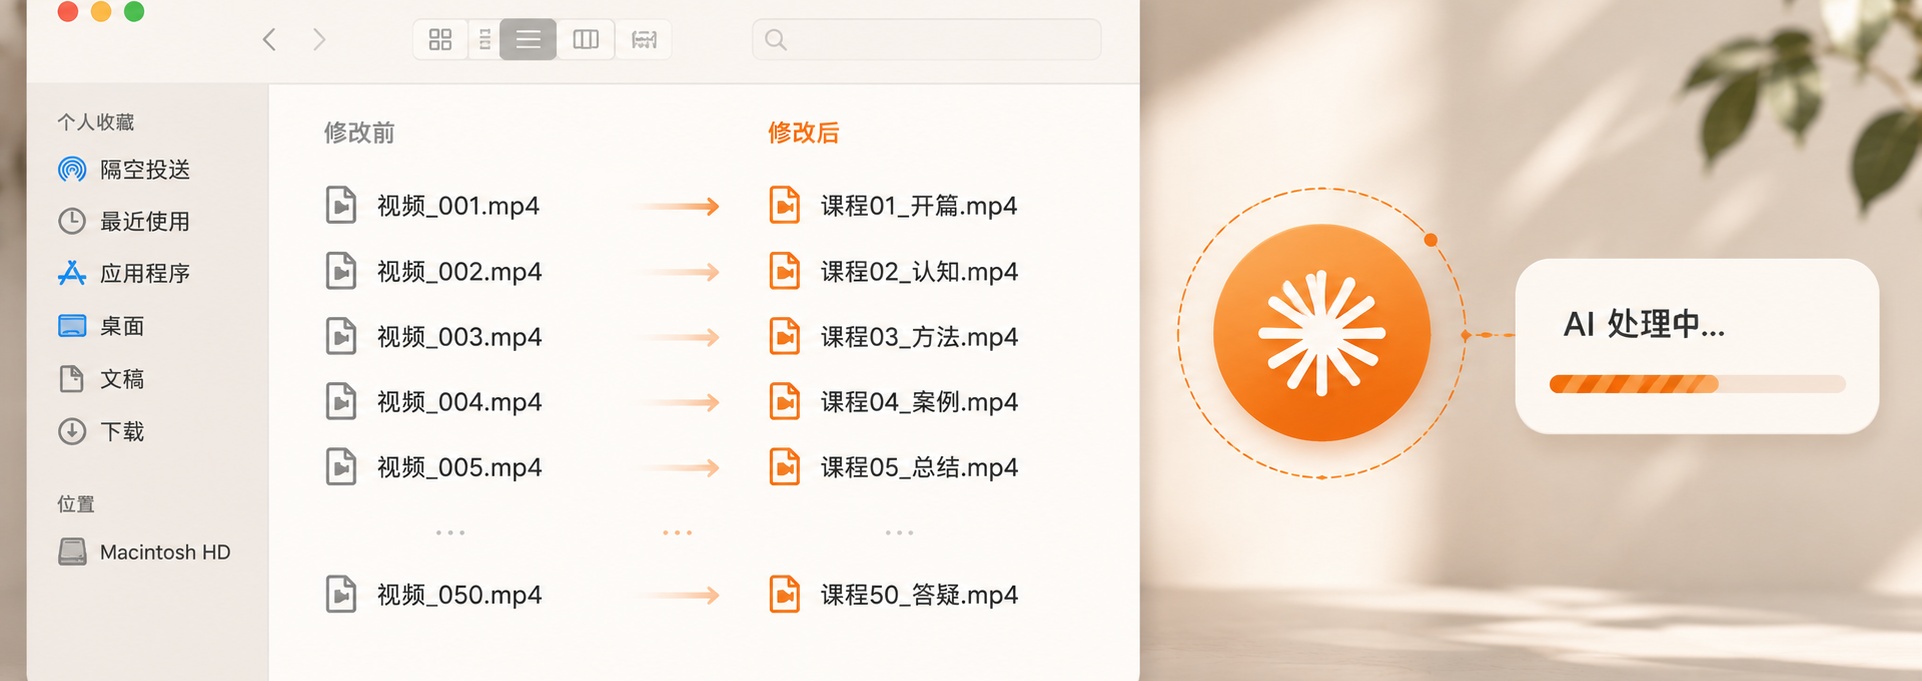Click orange video icon of 课程03_方法.mp4
Screen dimensions: 1922x681
(x=784, y=336)
